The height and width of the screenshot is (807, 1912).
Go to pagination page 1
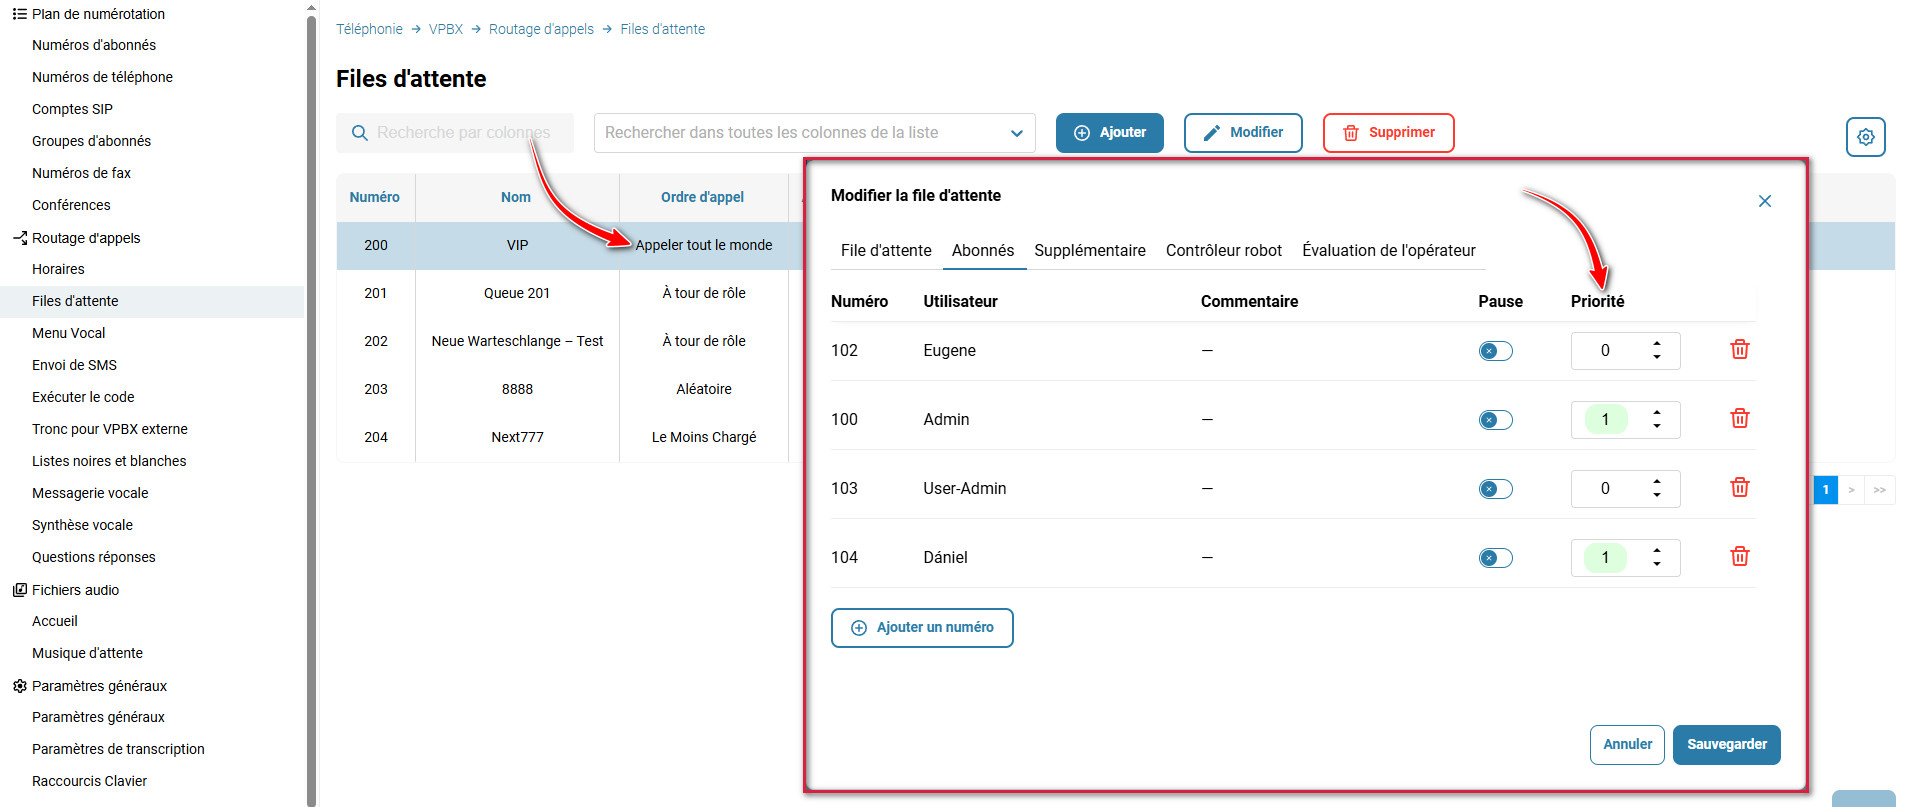(1826, 490)
